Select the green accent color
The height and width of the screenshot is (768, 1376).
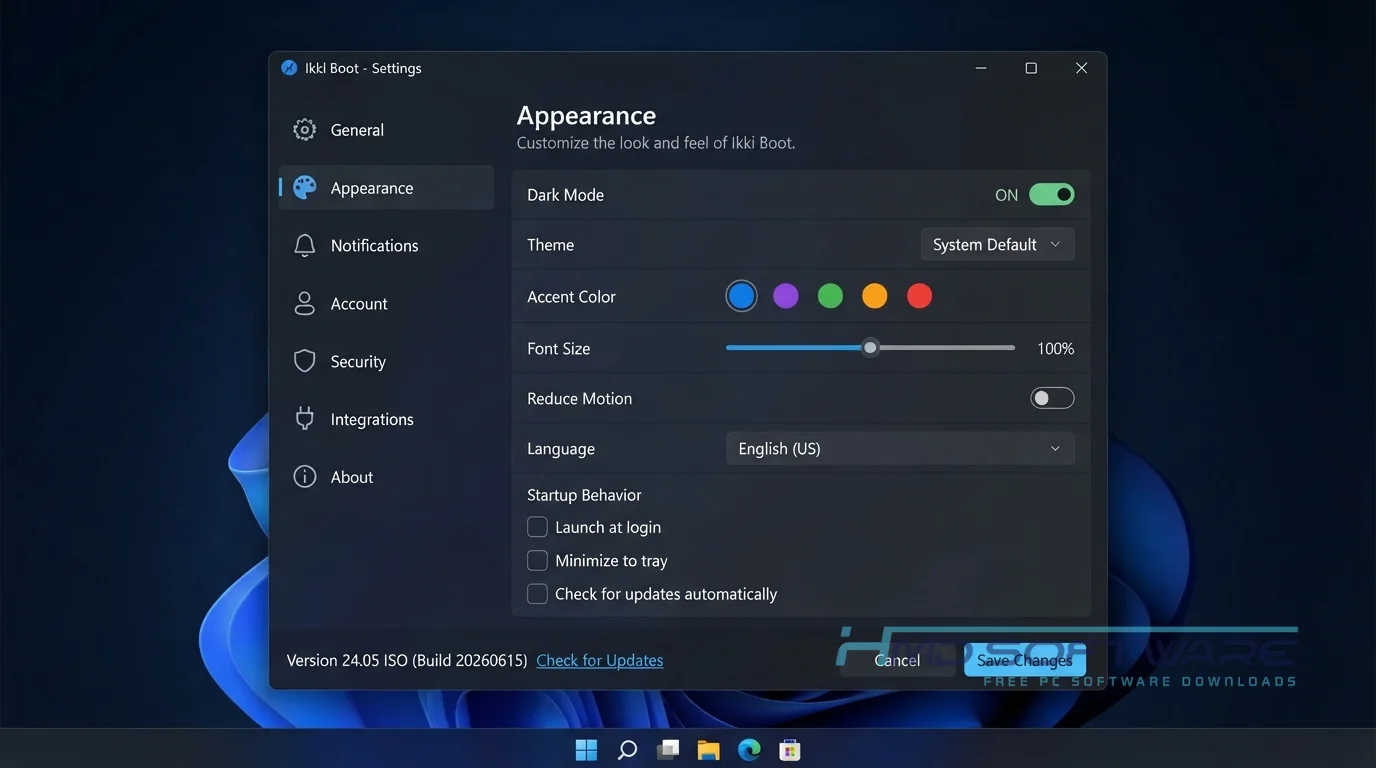click(x=830, y=296)
